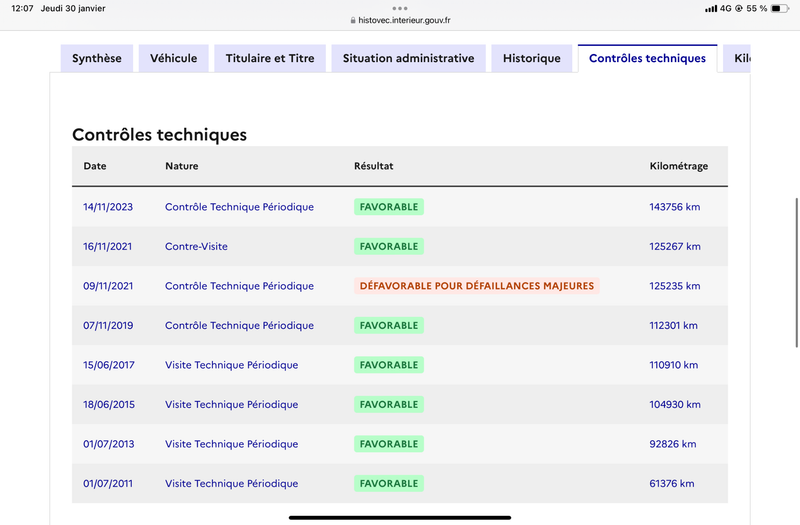Click Contrôle Technique Périodique in 14/11/2023 row
This screenshot has height=525, width=800.
[x=239, y=207]
